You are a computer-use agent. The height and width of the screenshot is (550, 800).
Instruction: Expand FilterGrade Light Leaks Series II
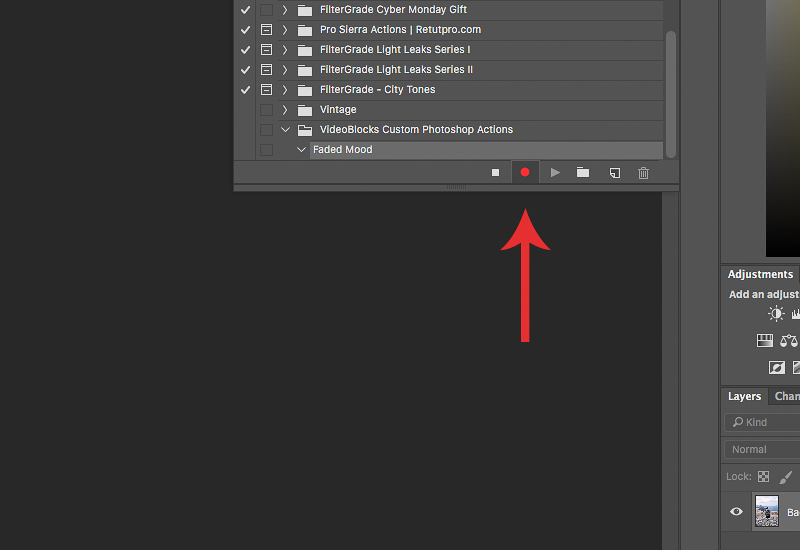[285, 69]
